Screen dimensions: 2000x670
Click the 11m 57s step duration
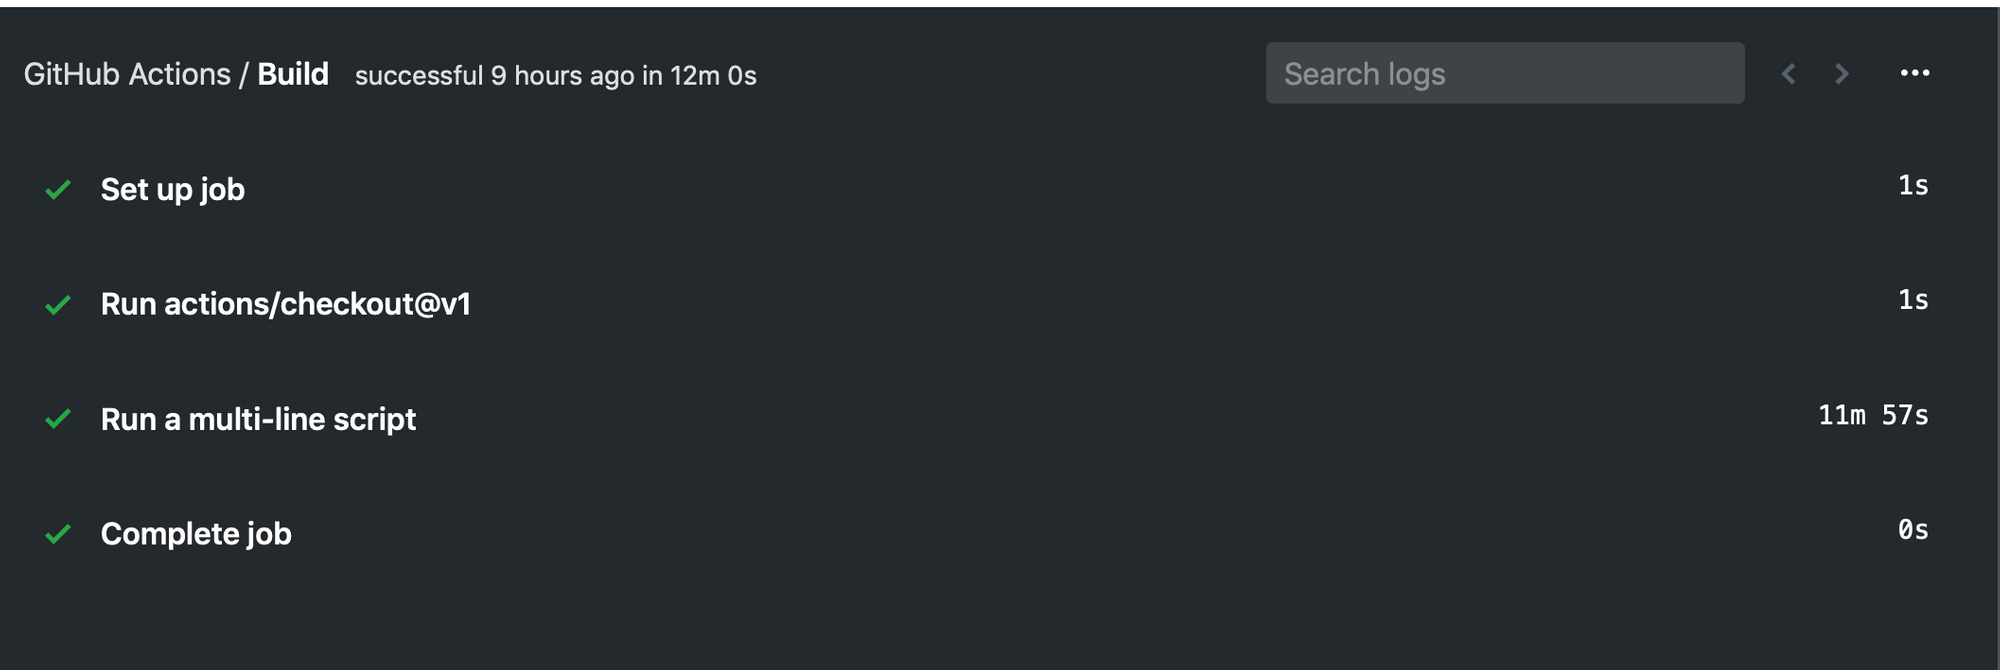pos(1872,415)
